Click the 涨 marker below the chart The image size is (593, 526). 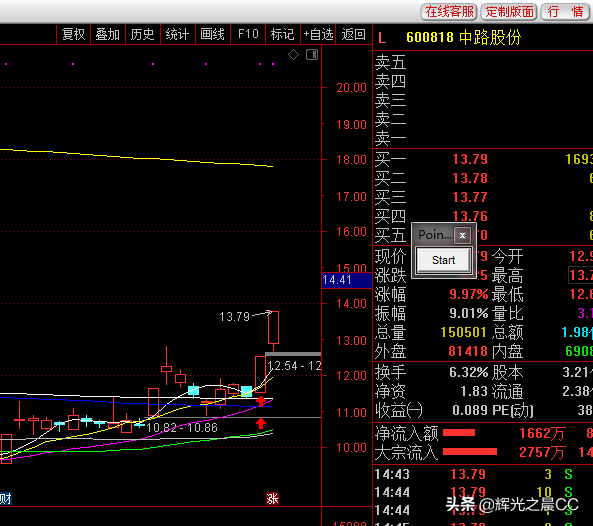click(272, 499)
